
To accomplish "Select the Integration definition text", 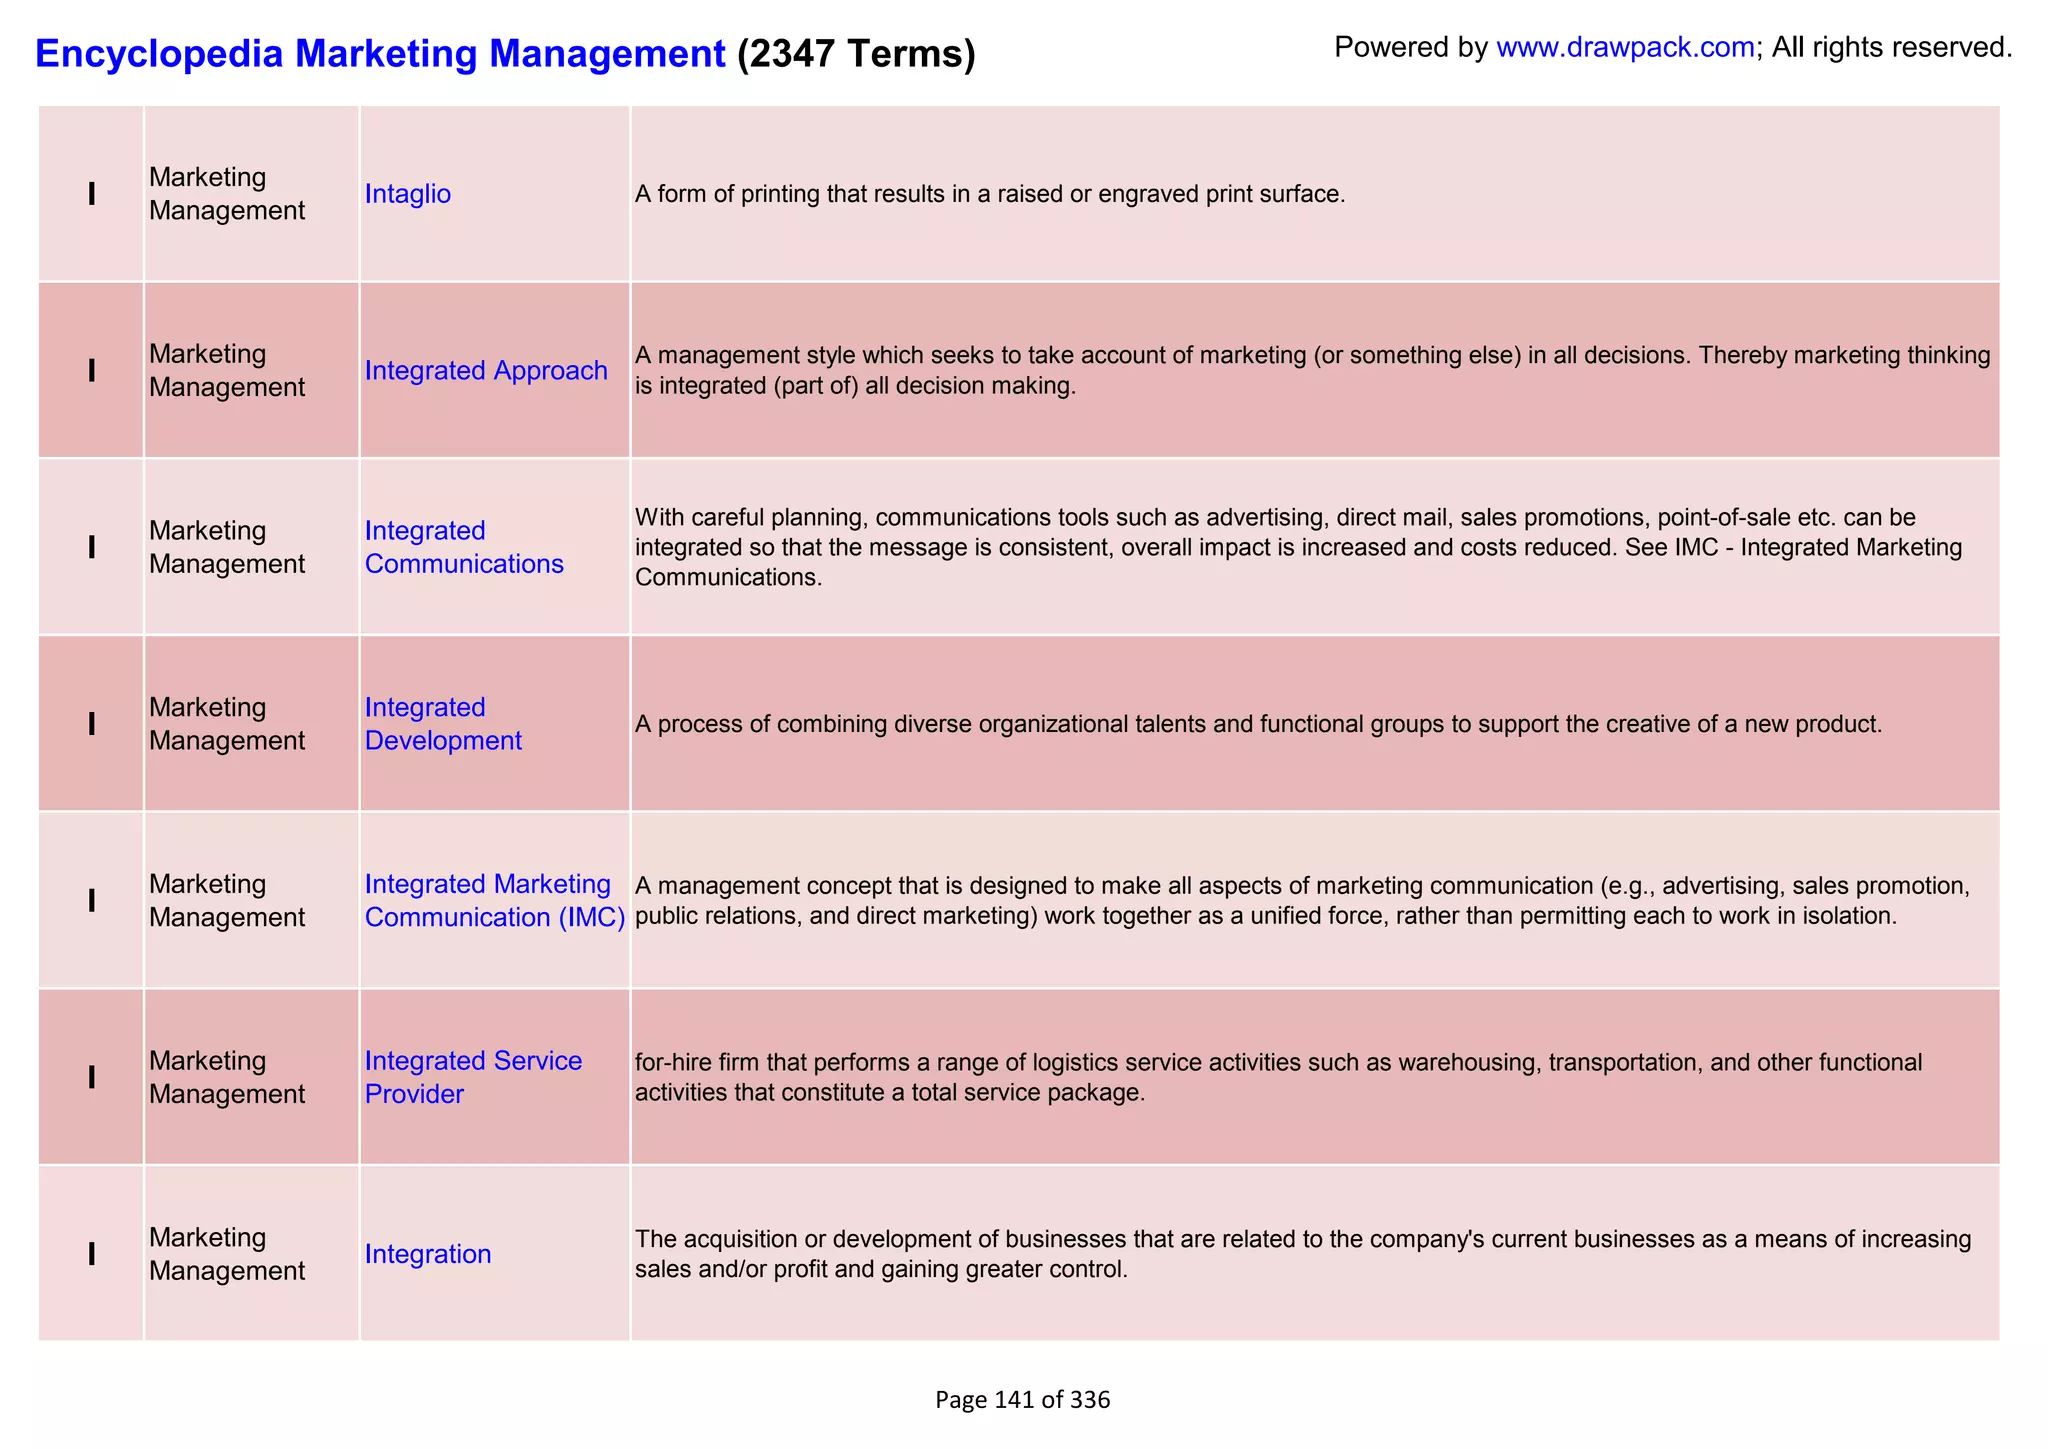I will (1303, 1254).
